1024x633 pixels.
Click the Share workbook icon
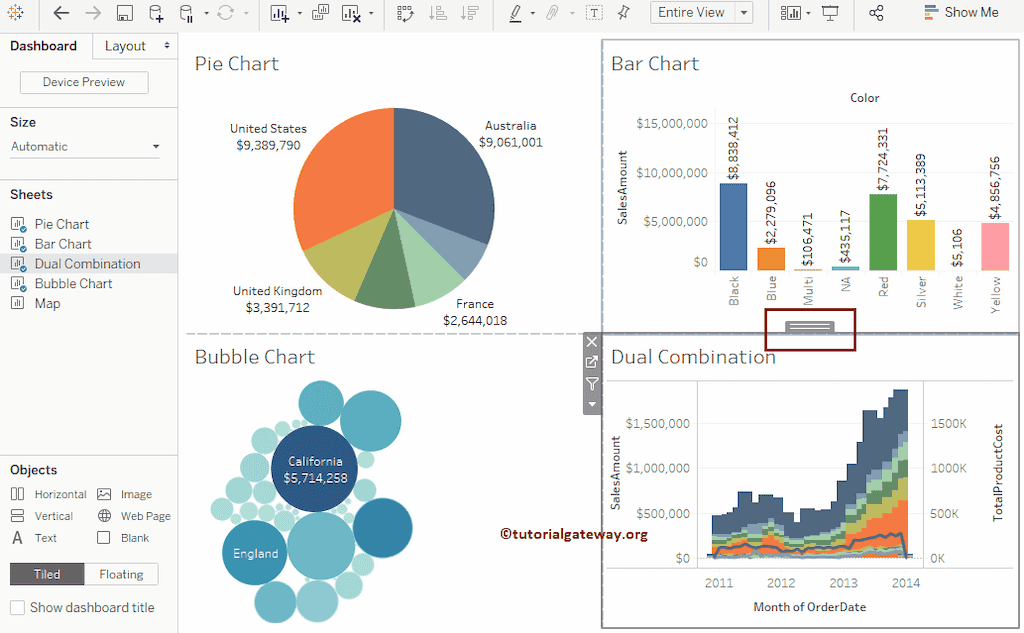click(x=877, y=13)
